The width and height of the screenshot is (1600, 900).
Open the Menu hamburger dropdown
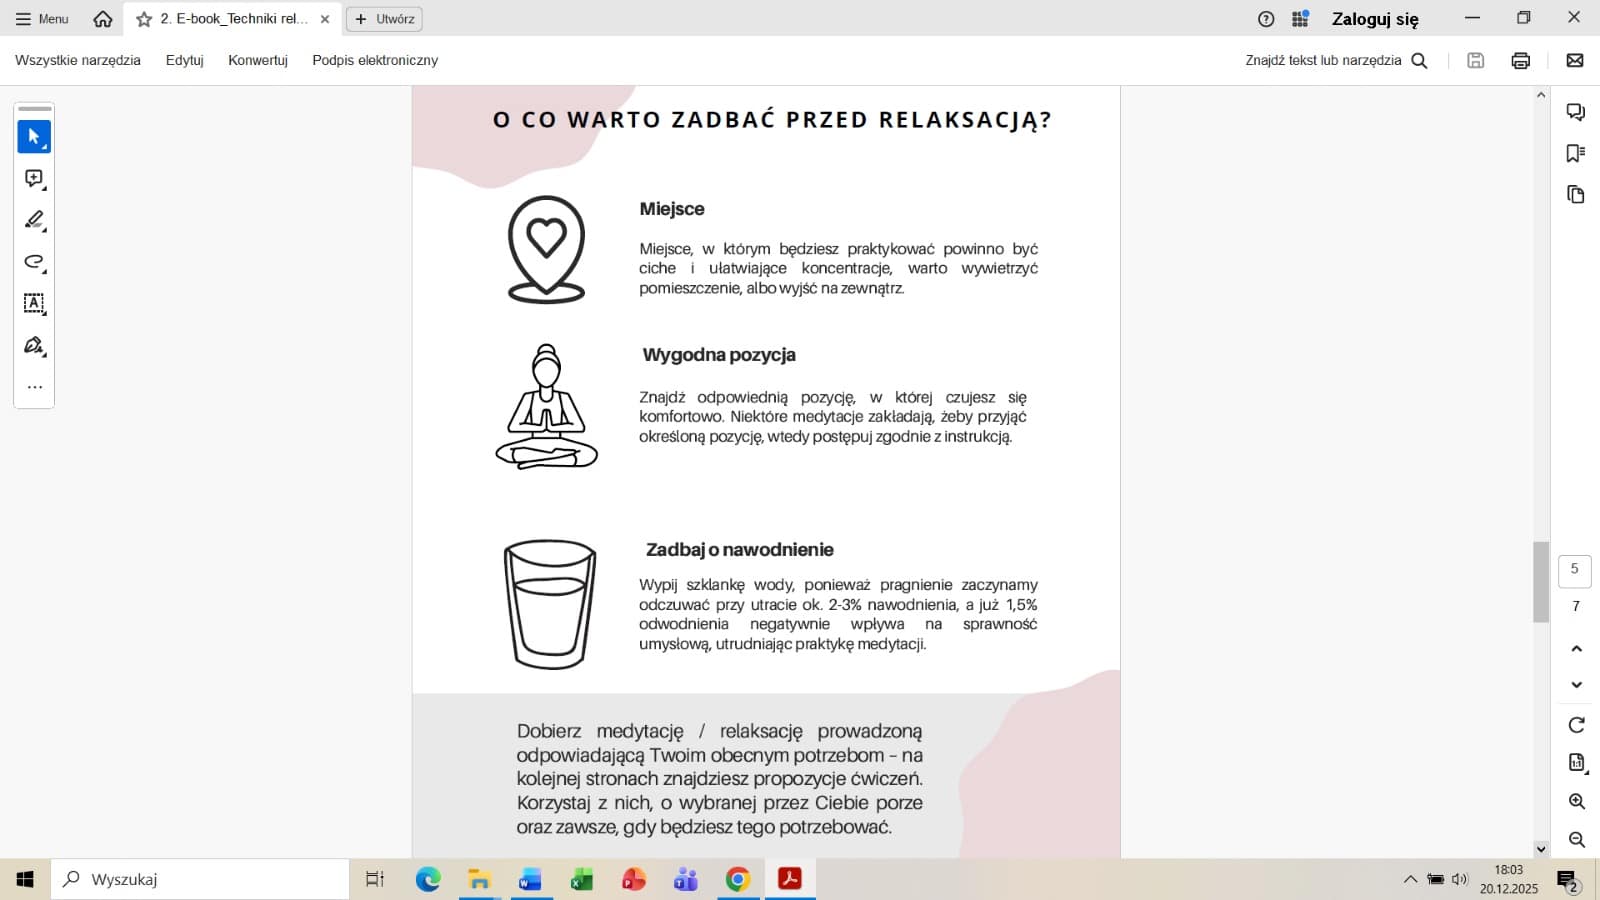(42, 19)
